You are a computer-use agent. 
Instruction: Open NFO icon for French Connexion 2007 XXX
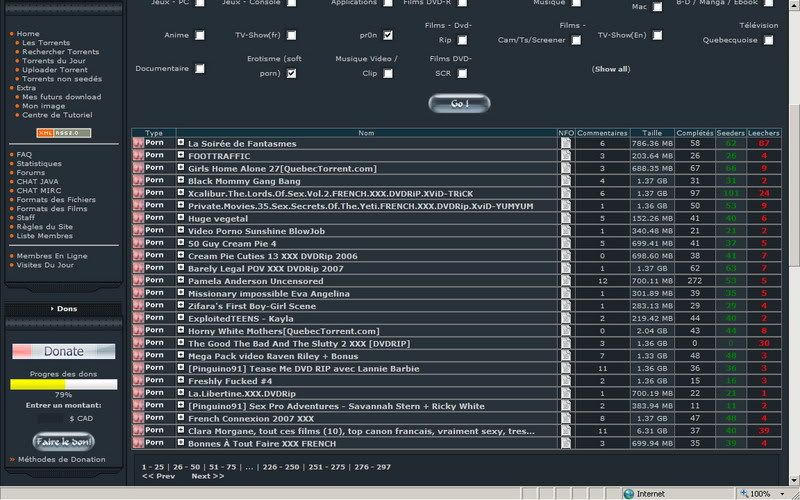click(x=566, y=418)
